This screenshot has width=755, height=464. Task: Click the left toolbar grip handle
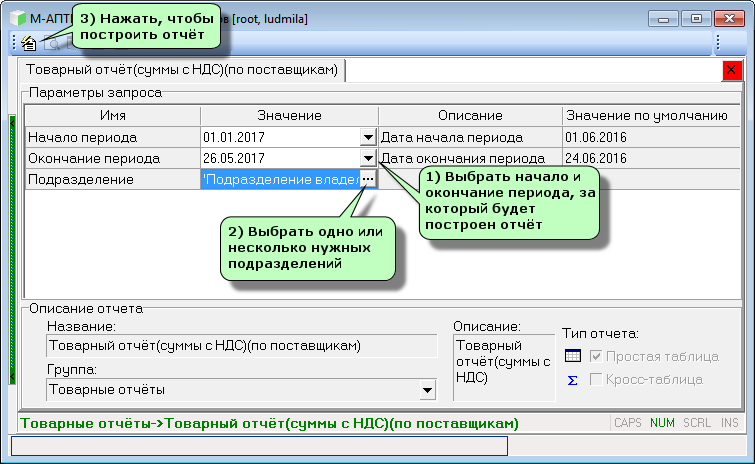(x=14, y=42)
